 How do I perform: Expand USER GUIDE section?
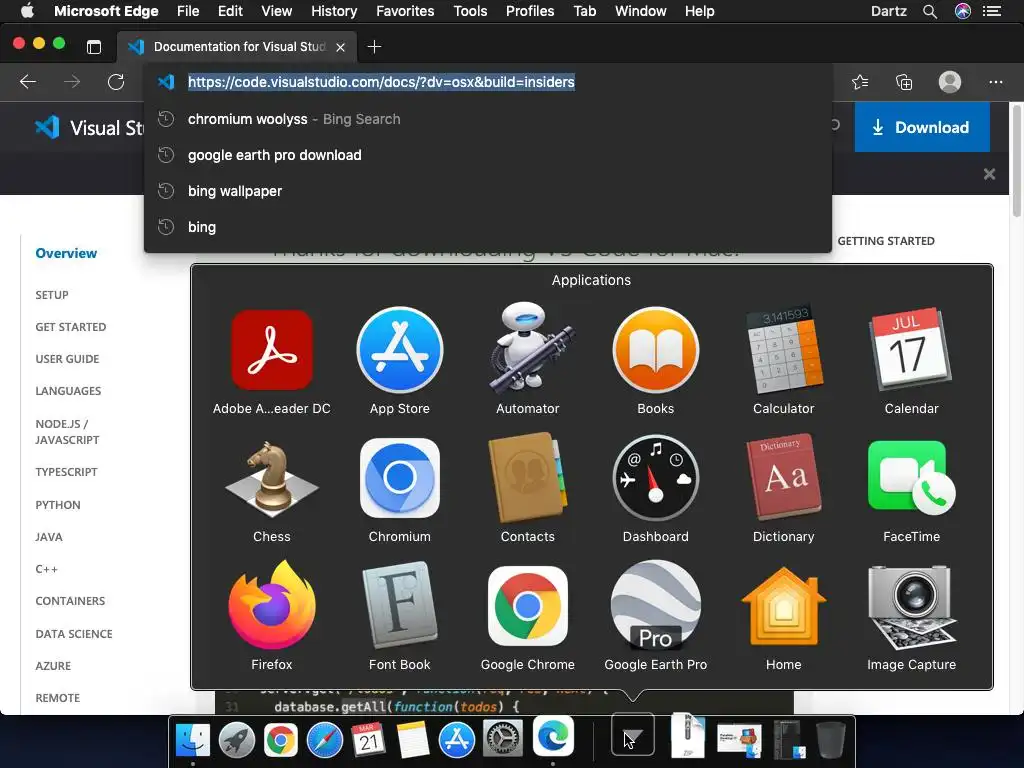(x=67, y=359)
